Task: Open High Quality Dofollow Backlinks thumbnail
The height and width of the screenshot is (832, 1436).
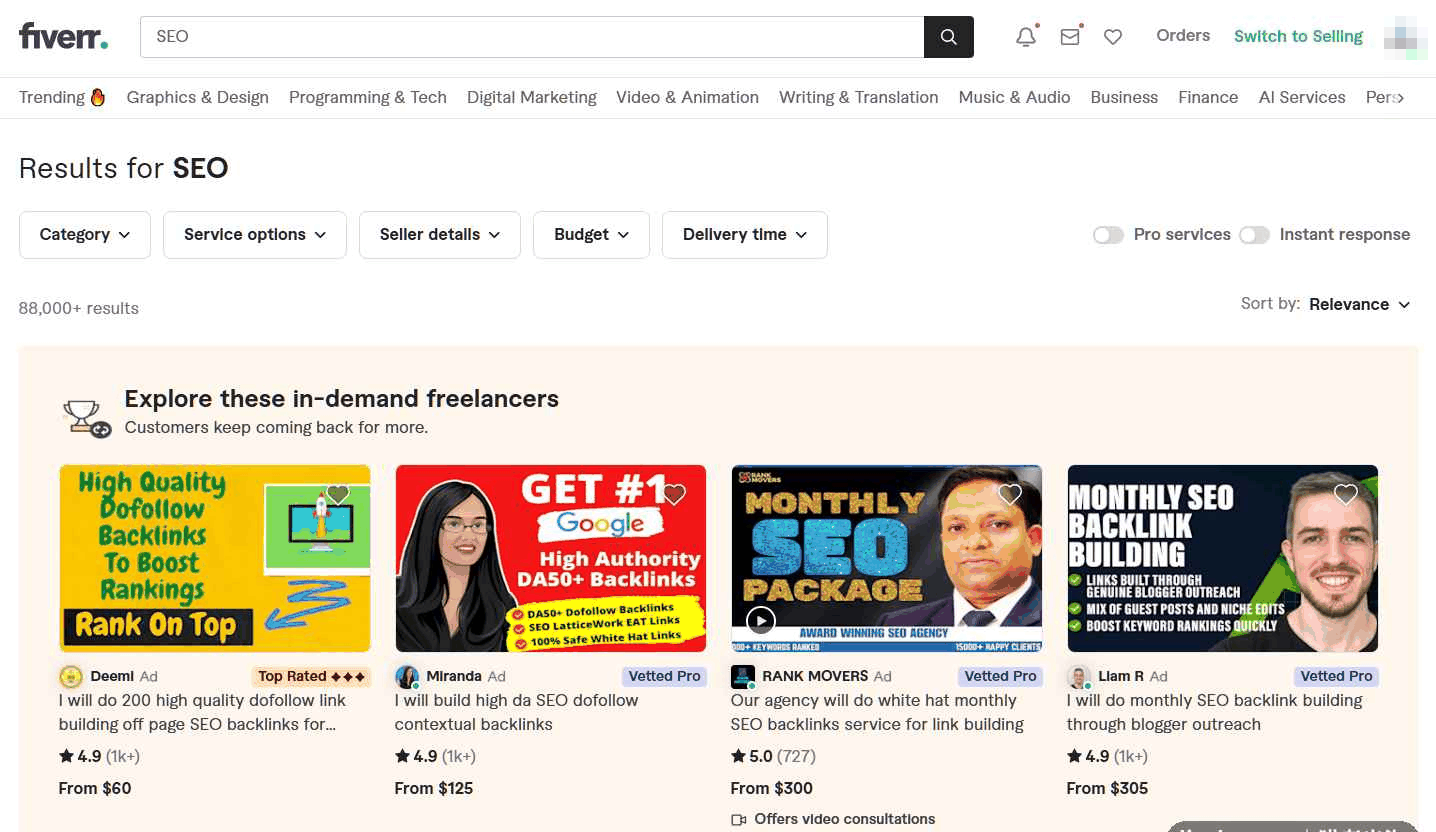Action: [x=215, y=558]
